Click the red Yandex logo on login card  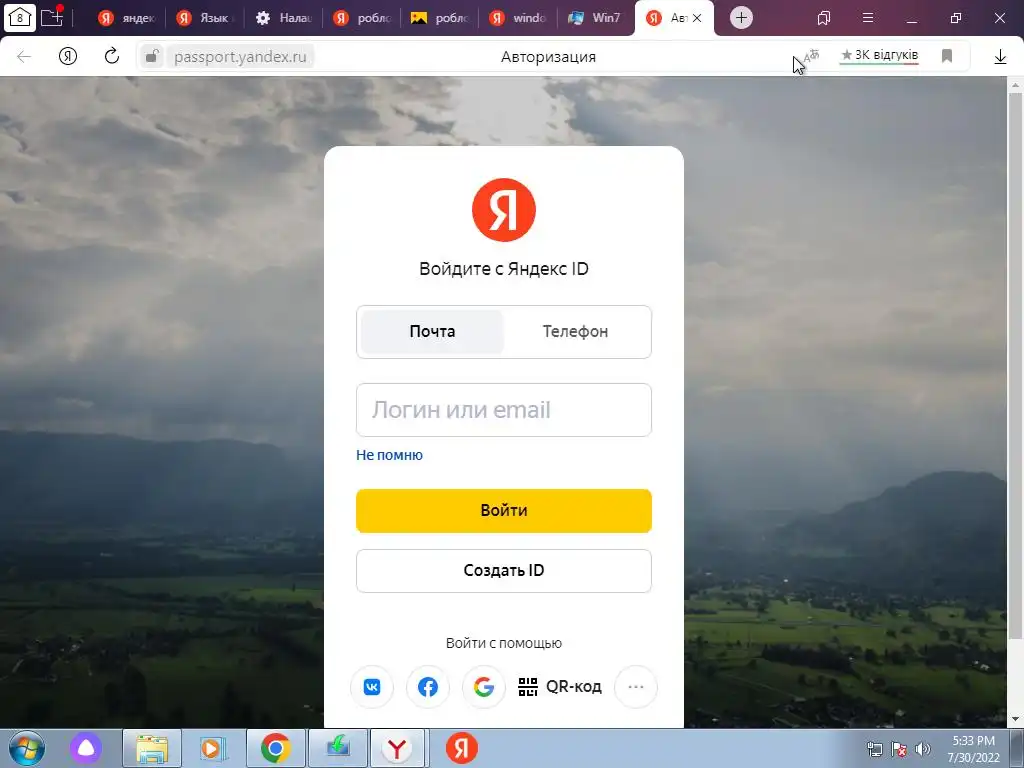coord(504,210)
